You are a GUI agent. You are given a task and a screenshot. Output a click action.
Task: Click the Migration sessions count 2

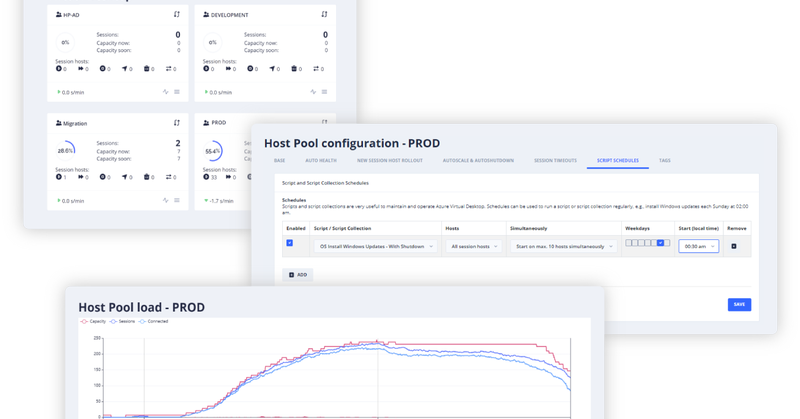tap(178, 143)
